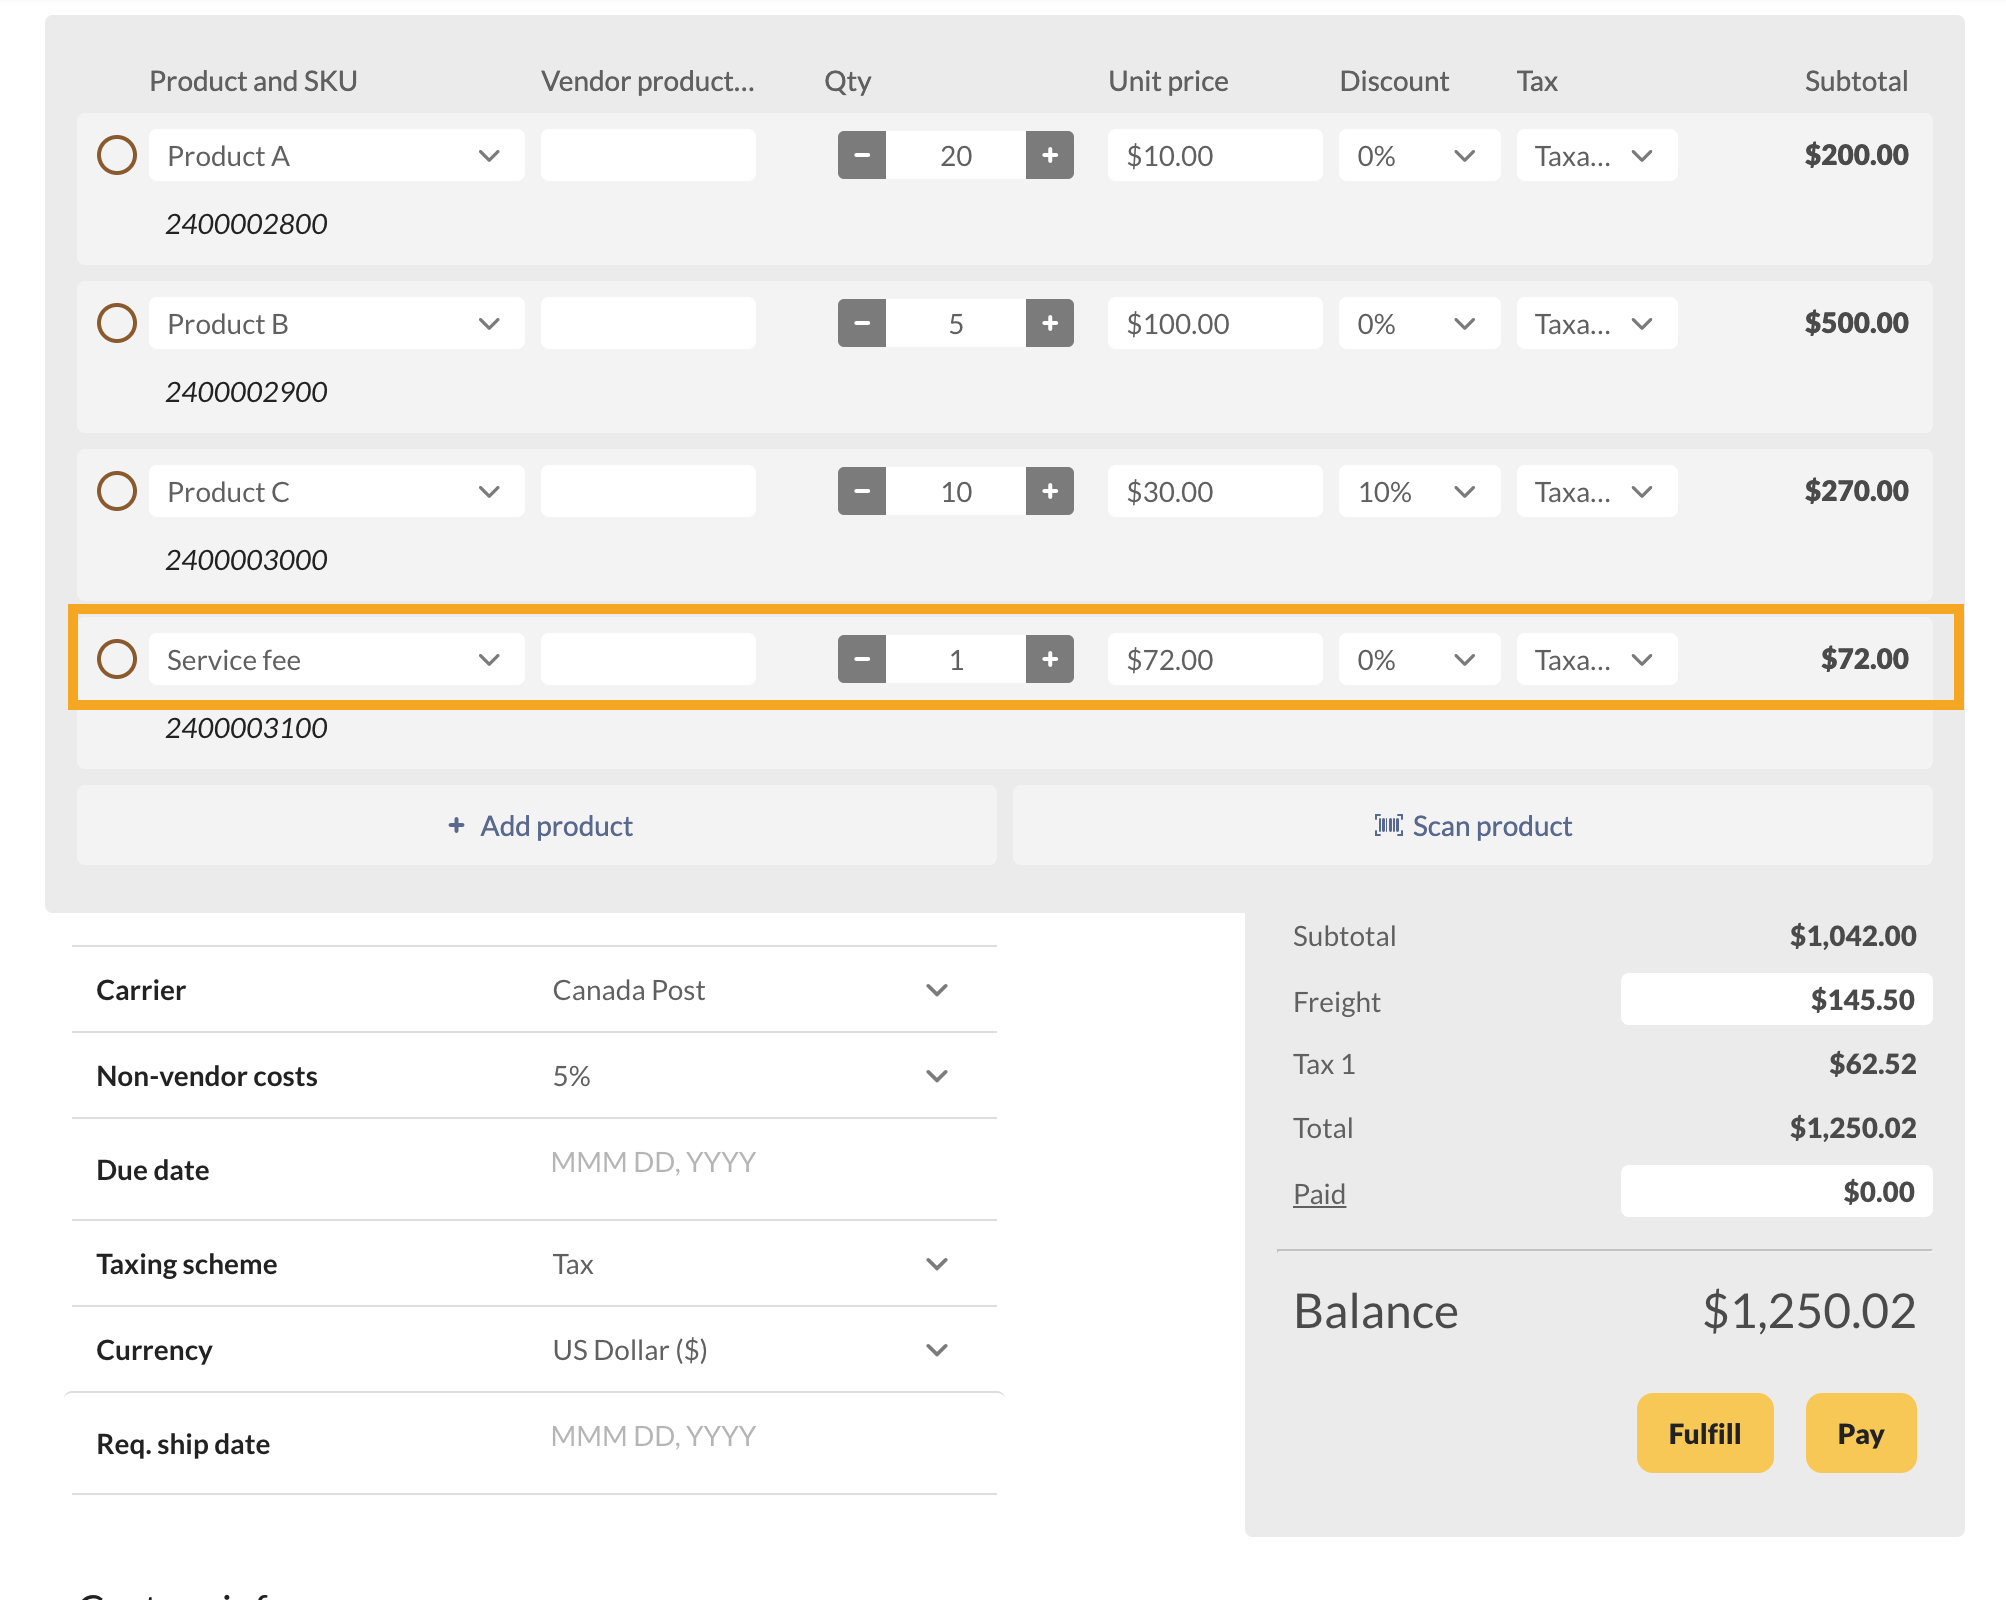Select the Product A row circle
This screenshot has width=2006, height=1600.
[117, 155]
